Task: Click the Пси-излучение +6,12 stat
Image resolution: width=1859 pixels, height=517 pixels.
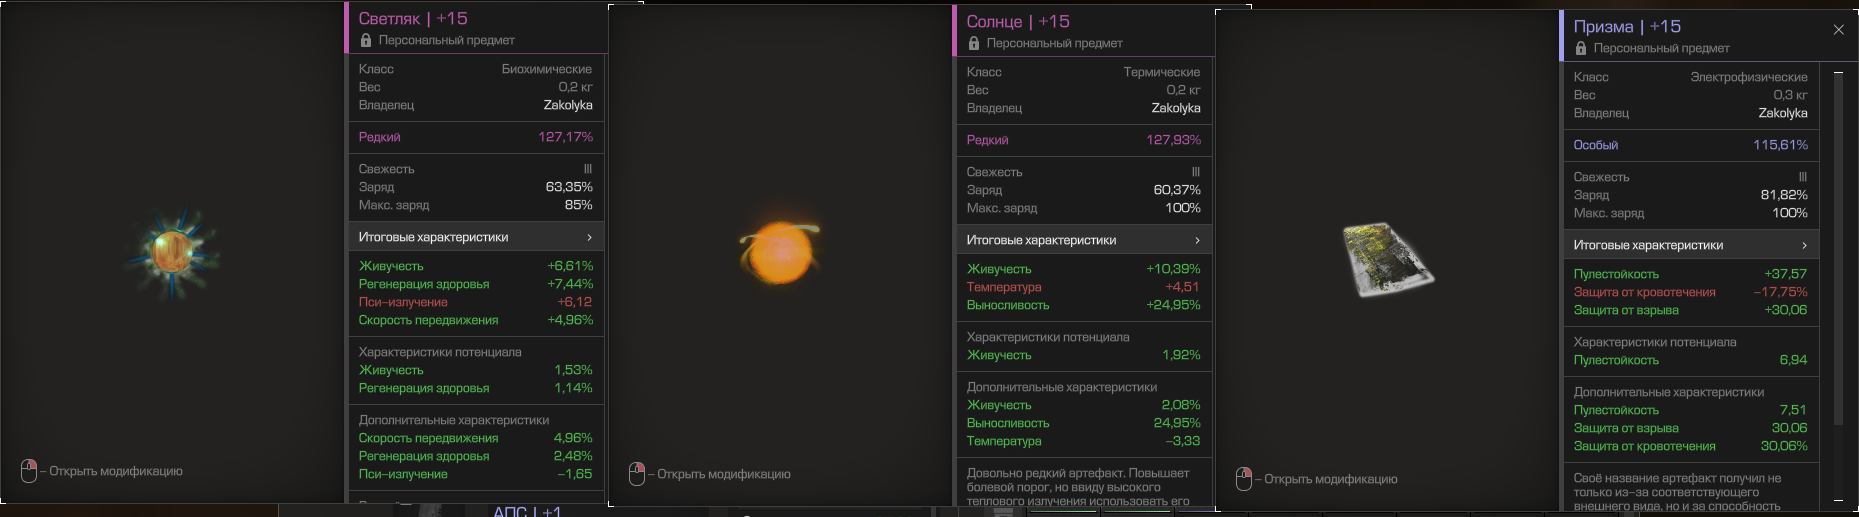Action: [x=476, y=302]
